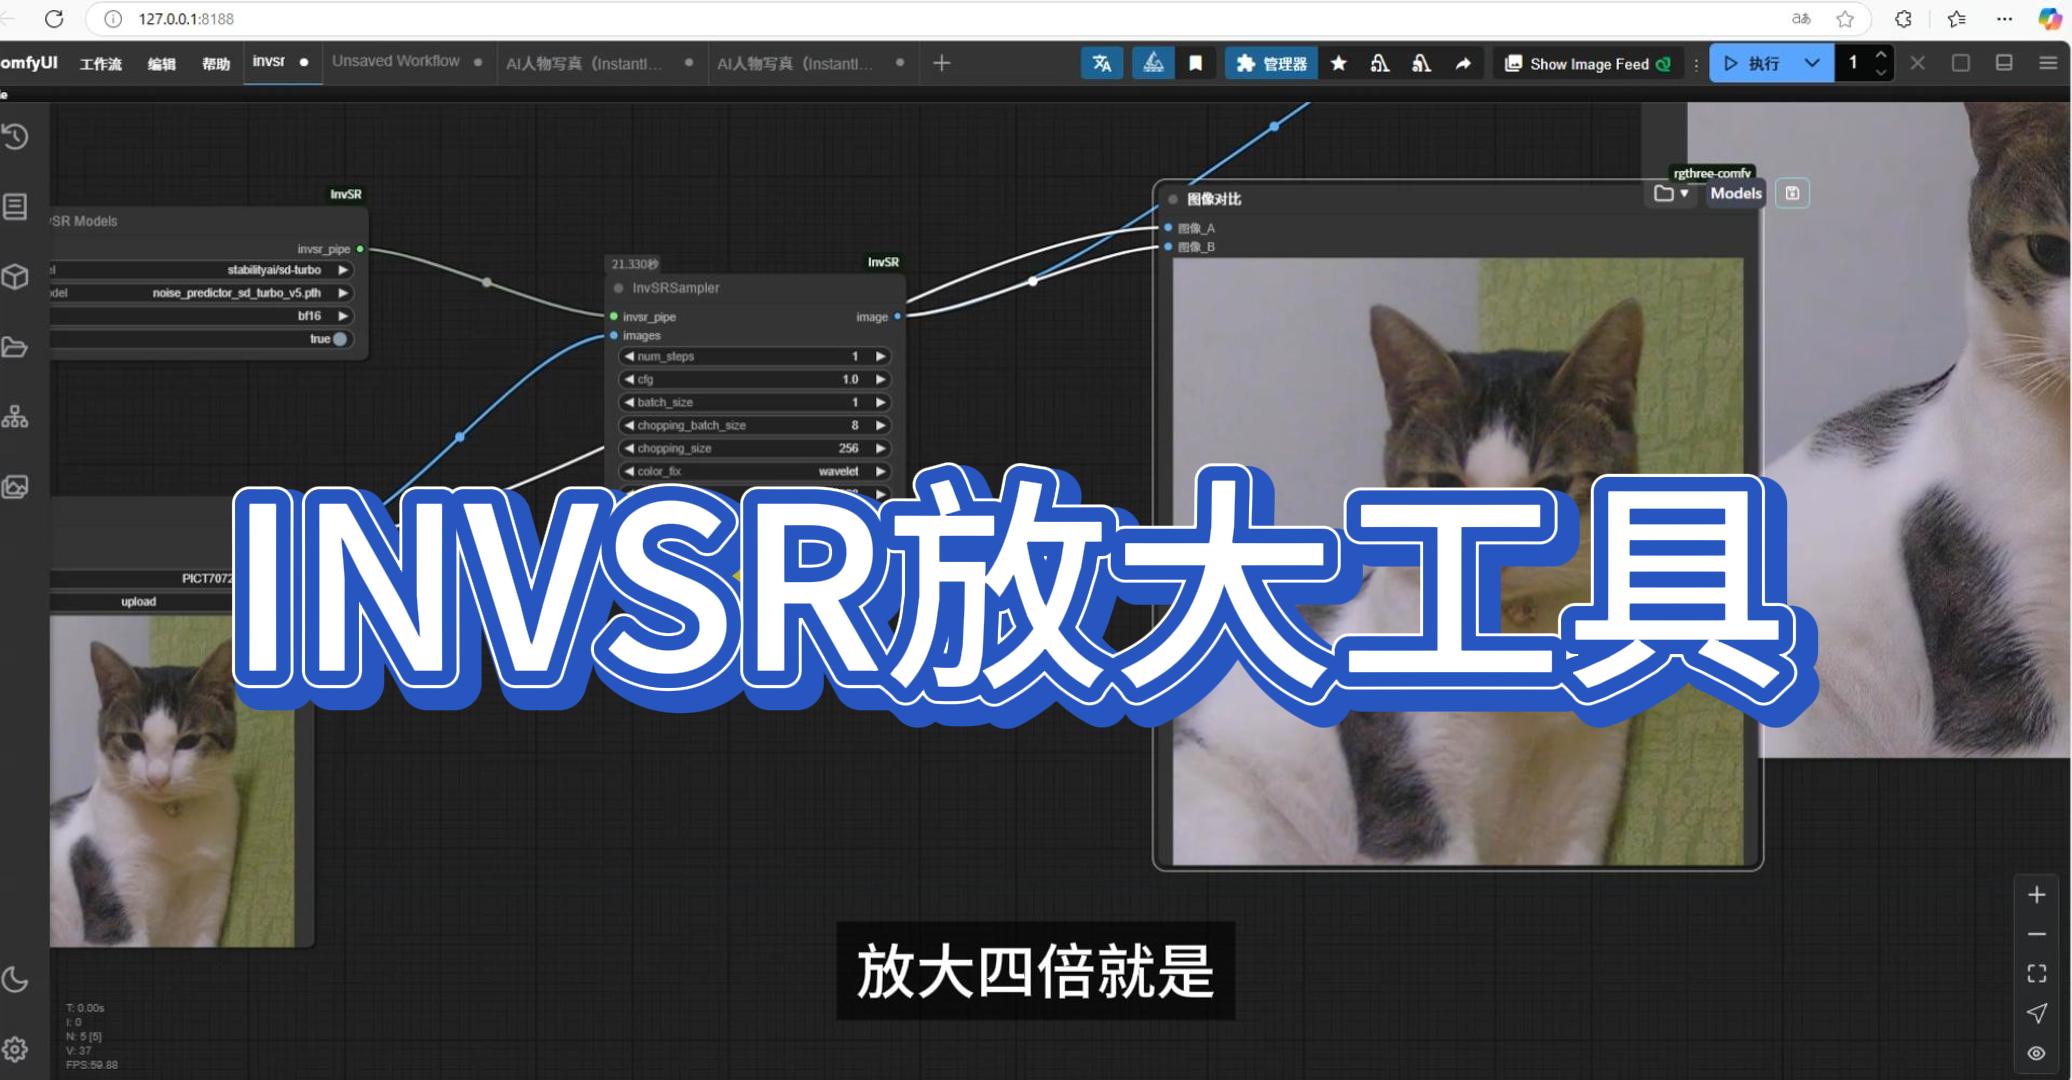Screen dimensions: 2072x1080
Task: Decrease the batch count stepper
Action: (1881, 72)
